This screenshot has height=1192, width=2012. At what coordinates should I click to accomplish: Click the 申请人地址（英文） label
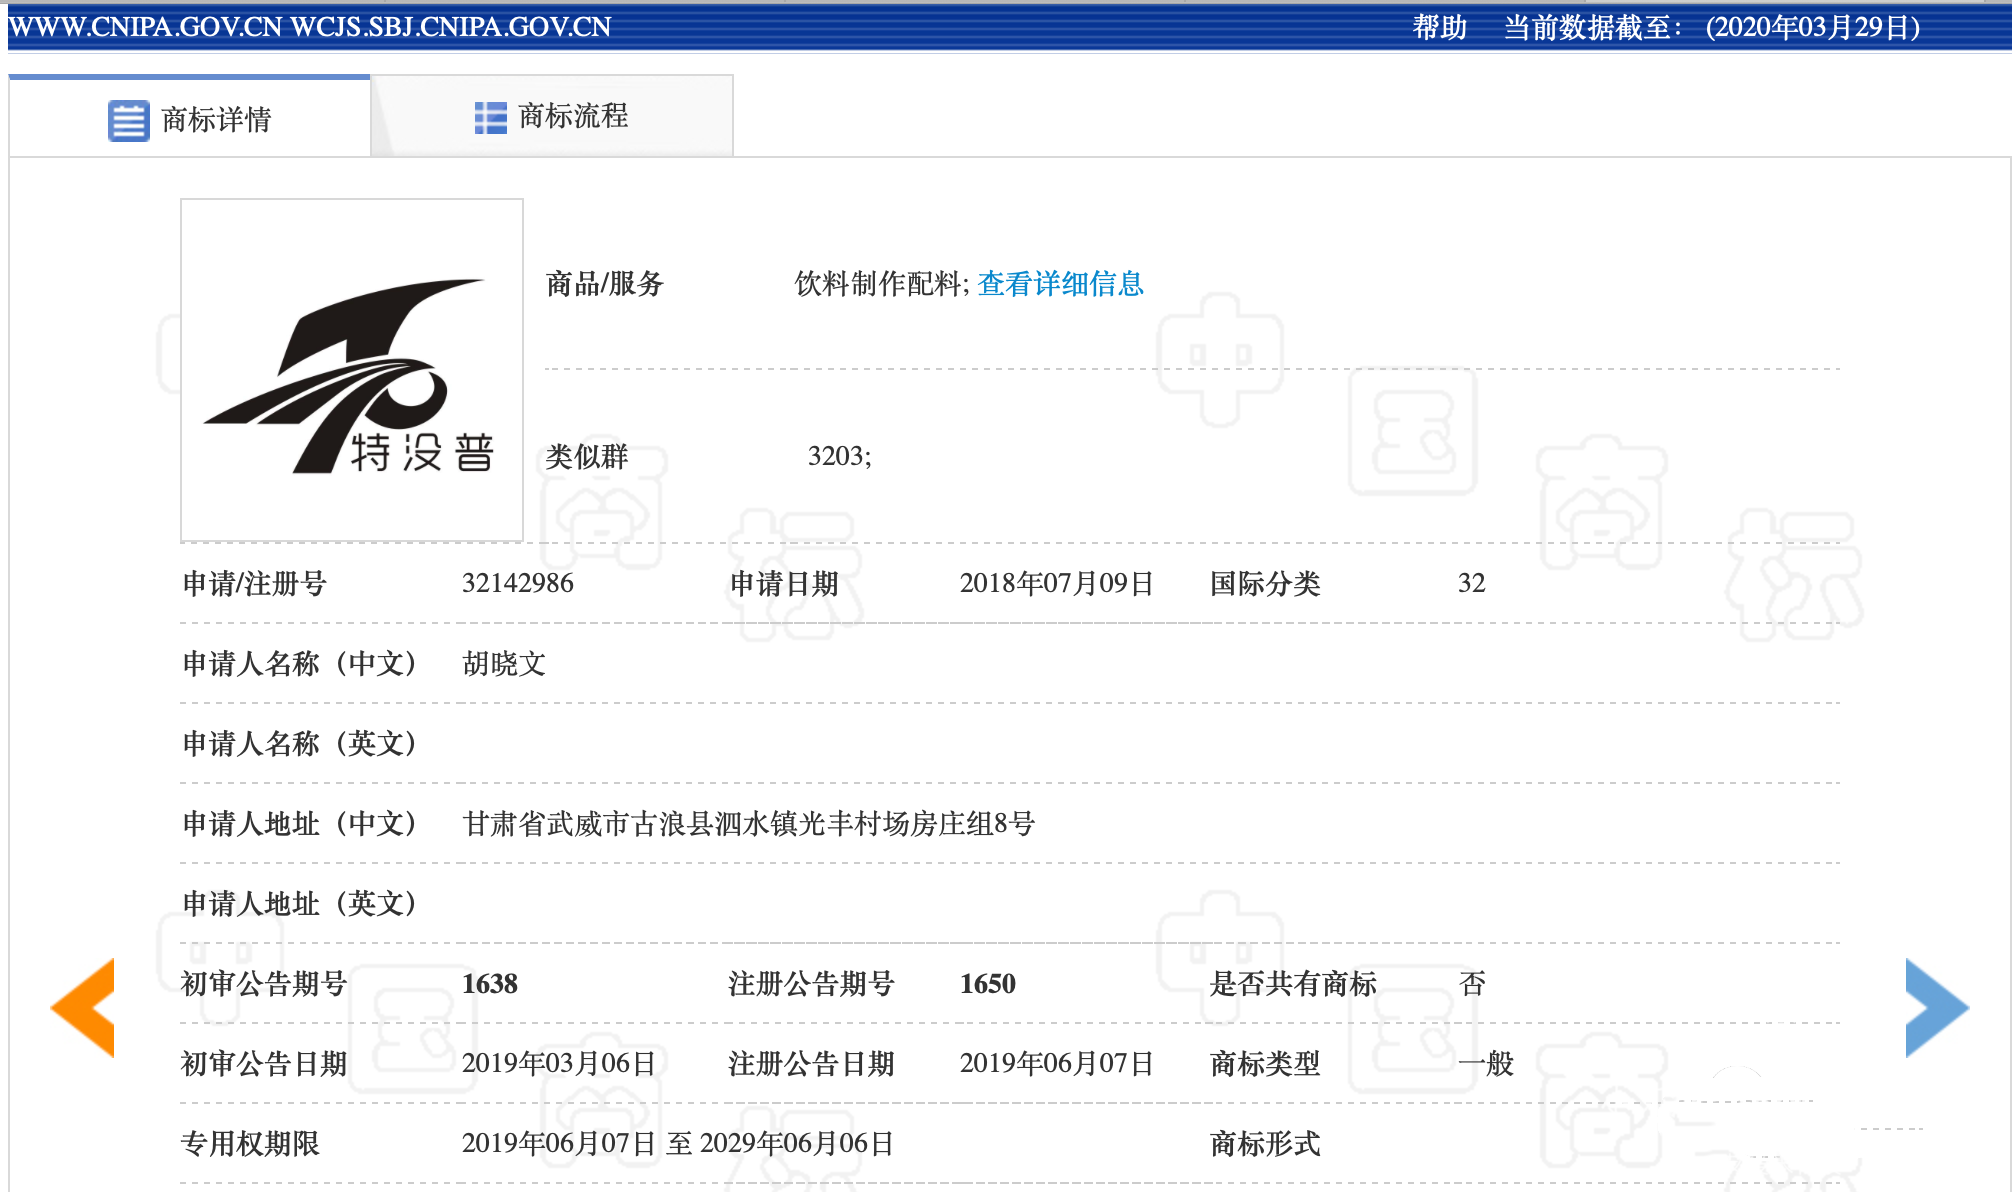tap(300, 903)
